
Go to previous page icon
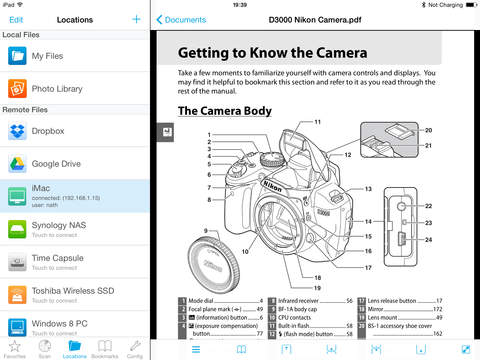331,349
